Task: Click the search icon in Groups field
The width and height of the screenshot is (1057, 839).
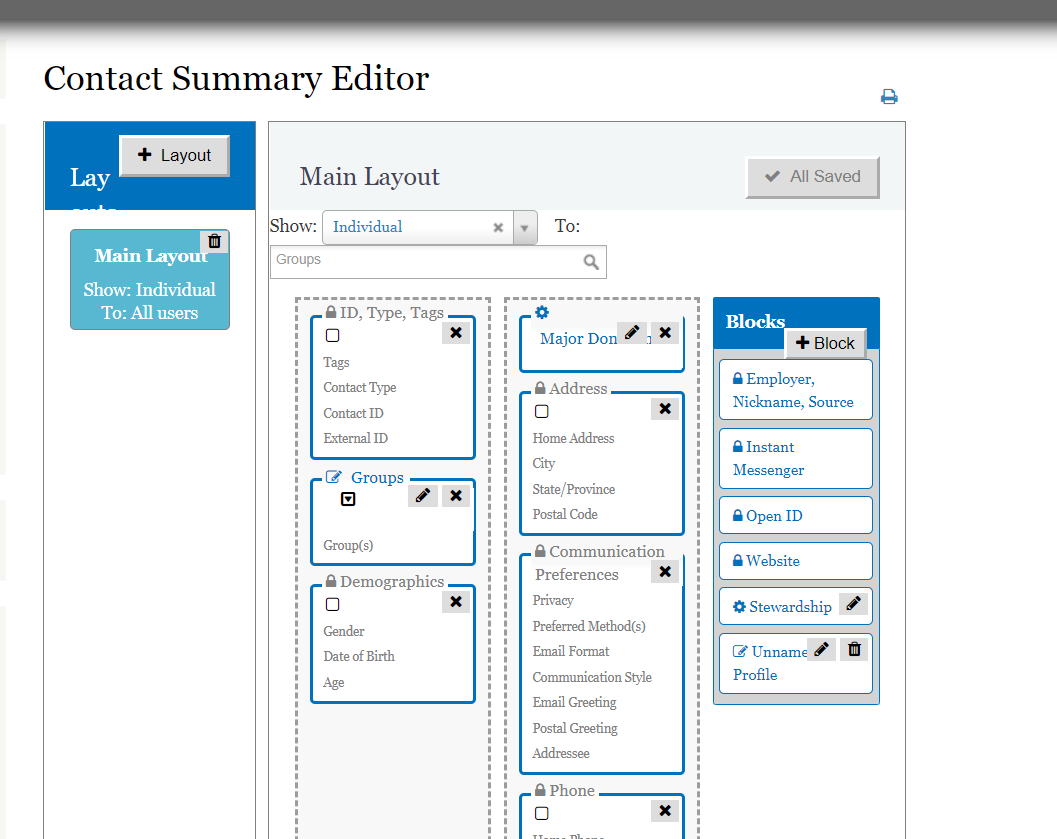Action: [x=591, y=262]
